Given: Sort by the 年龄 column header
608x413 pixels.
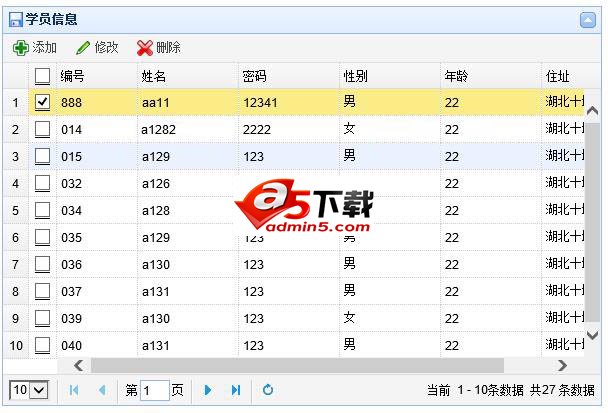Looking at the screenshot, I should tap(491, 76).
